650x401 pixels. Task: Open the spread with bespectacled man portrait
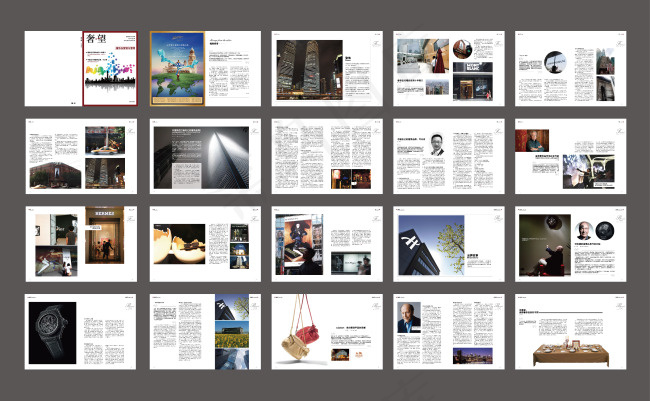coord(449,156)
